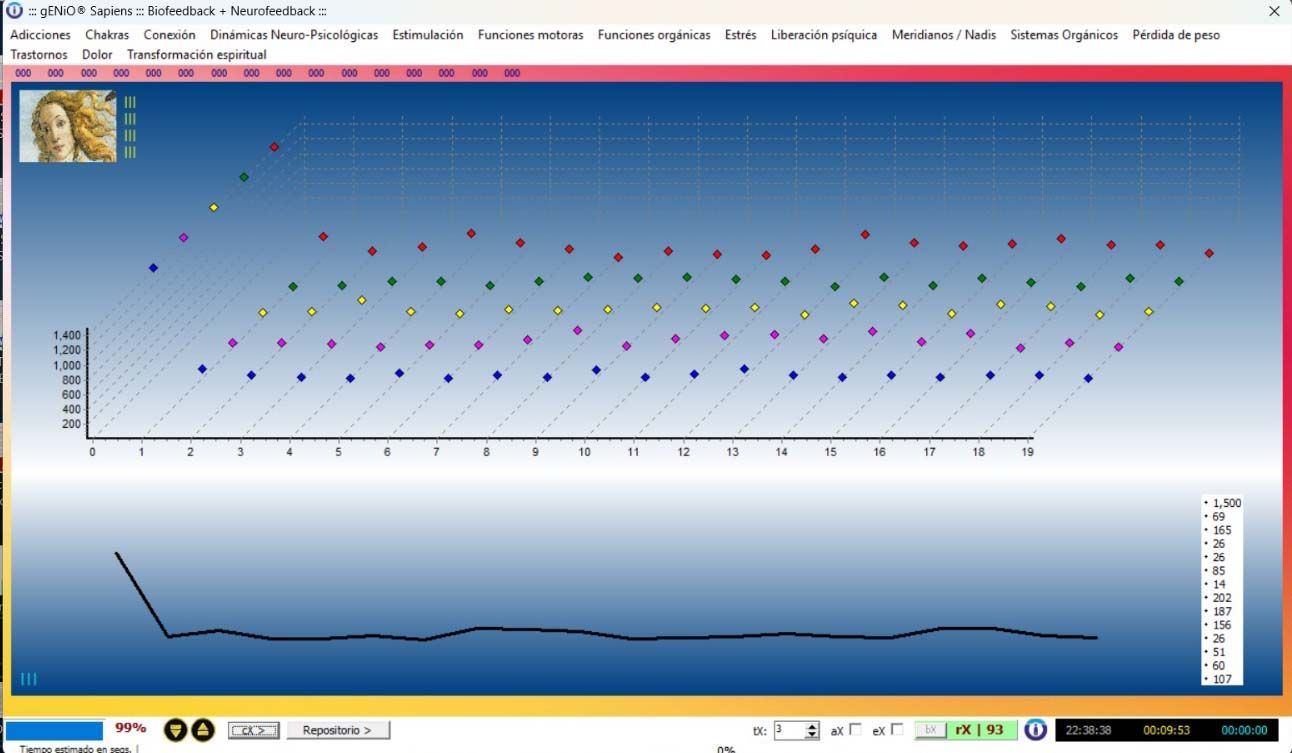Enable the eX checkbox
This screenshot has width=1292, height=753.
point(897,729)
